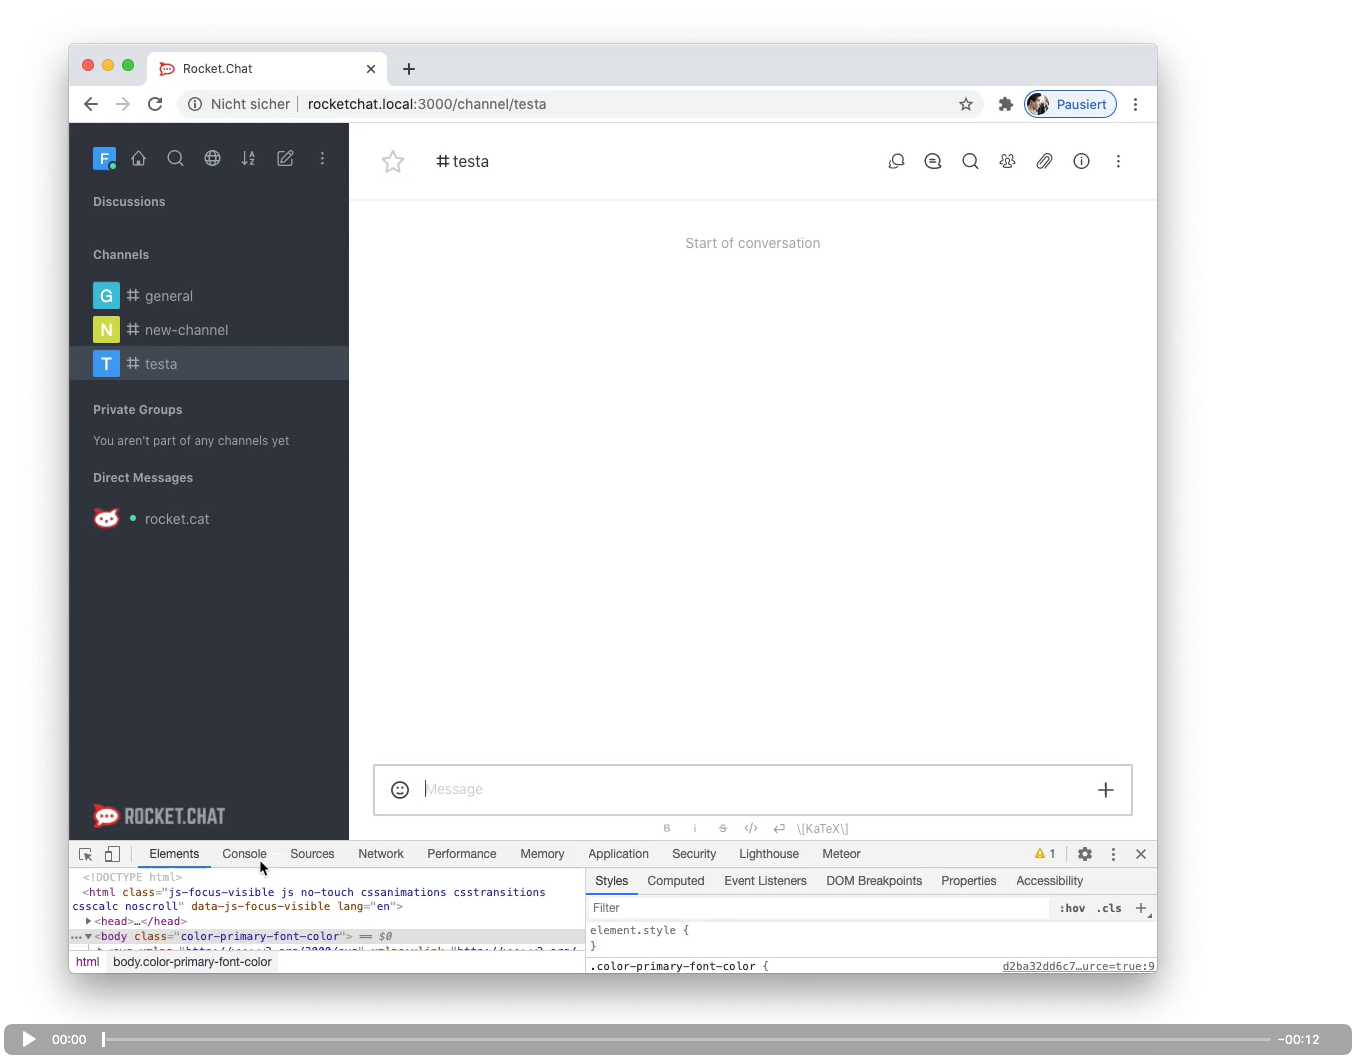This screenshot has width=1352, height=1057.
Task: Open the emoji picker in message box
Action: pos(400,789)
